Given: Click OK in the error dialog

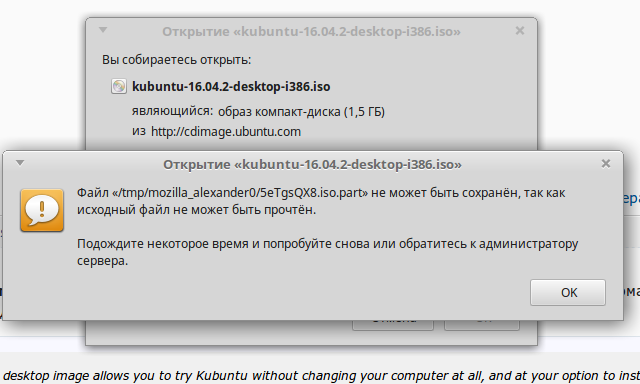Looking at the screenshot, I should tap(568, 293).
